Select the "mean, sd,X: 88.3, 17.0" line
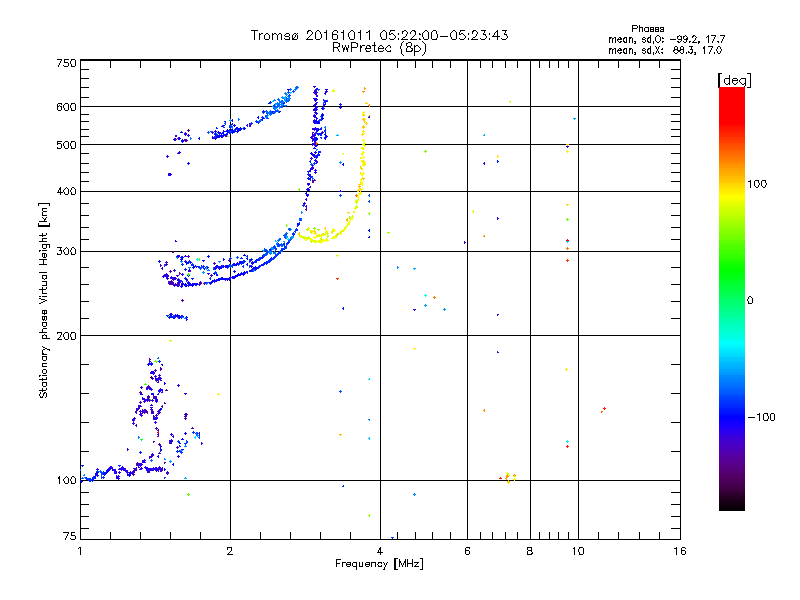This screenshot has width=800, height=600. coord(665,50)
